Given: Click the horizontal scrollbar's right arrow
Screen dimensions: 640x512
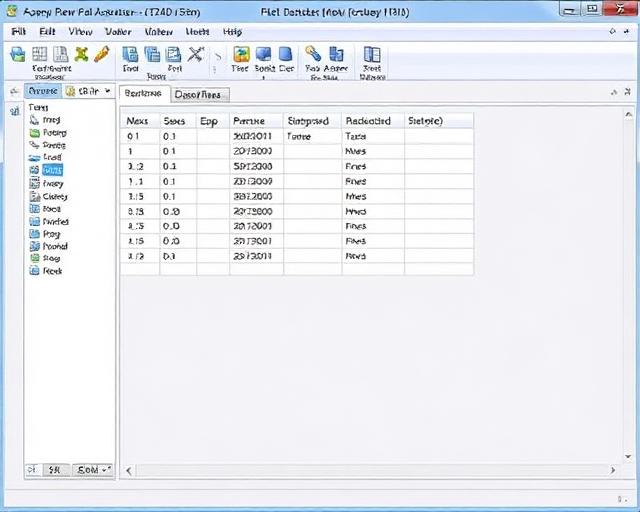Looking at the screenshot, I should click(613, 470).
